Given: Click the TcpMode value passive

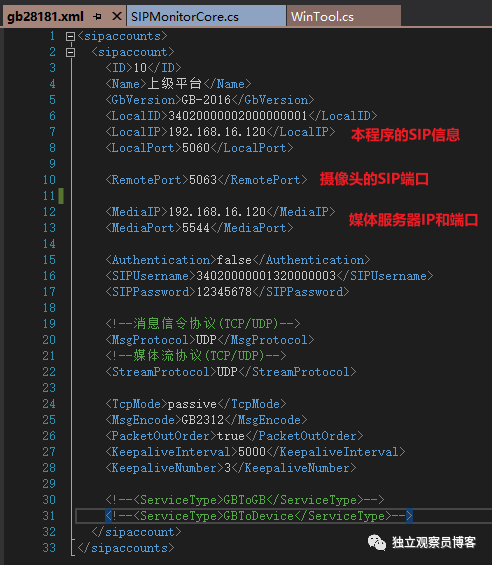Looking at the screenshot, I should pos(192,404).
